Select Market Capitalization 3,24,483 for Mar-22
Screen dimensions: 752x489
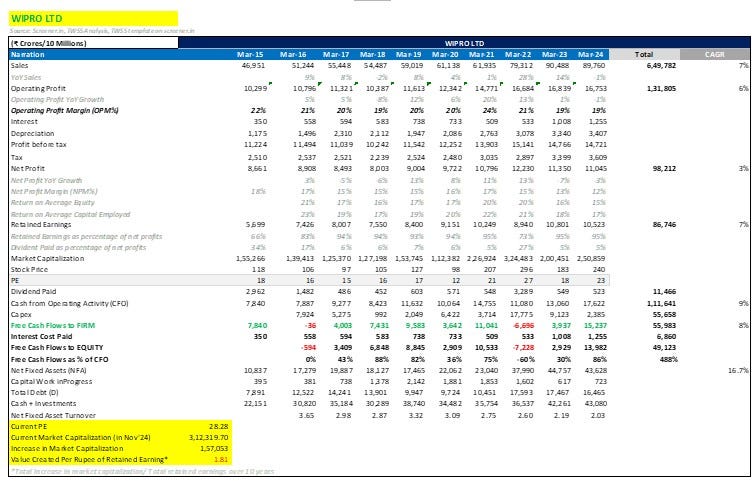pyautogui.click(x=521, y=258)
